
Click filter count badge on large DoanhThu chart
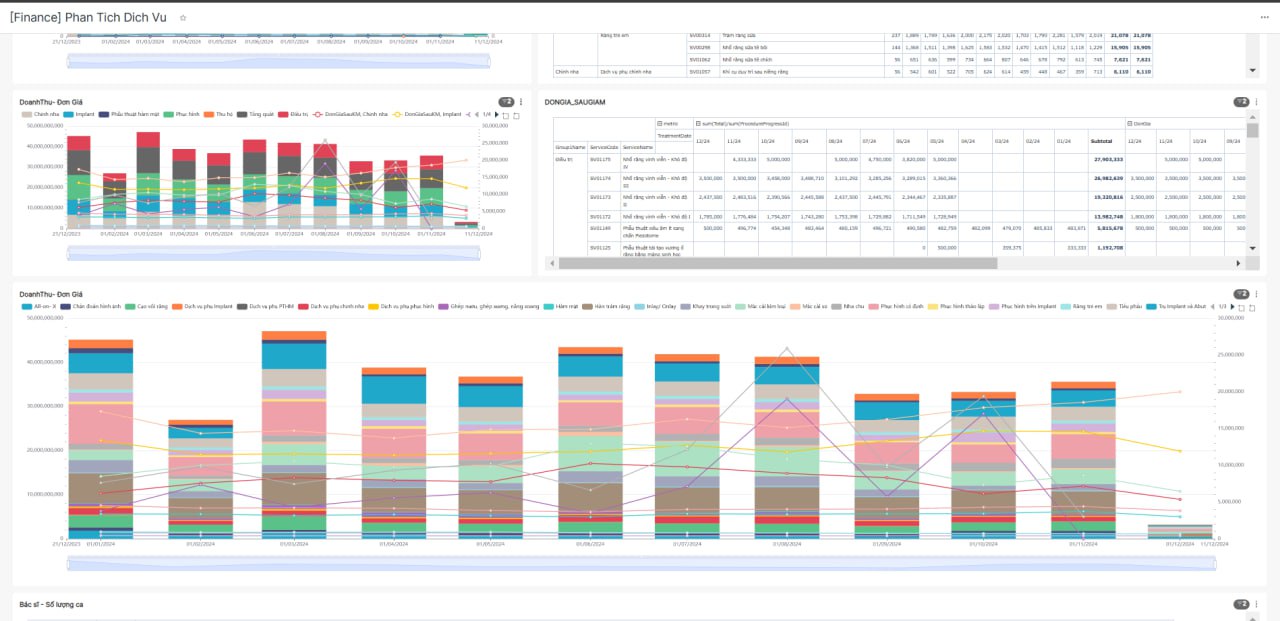(x=1241, y=294)
